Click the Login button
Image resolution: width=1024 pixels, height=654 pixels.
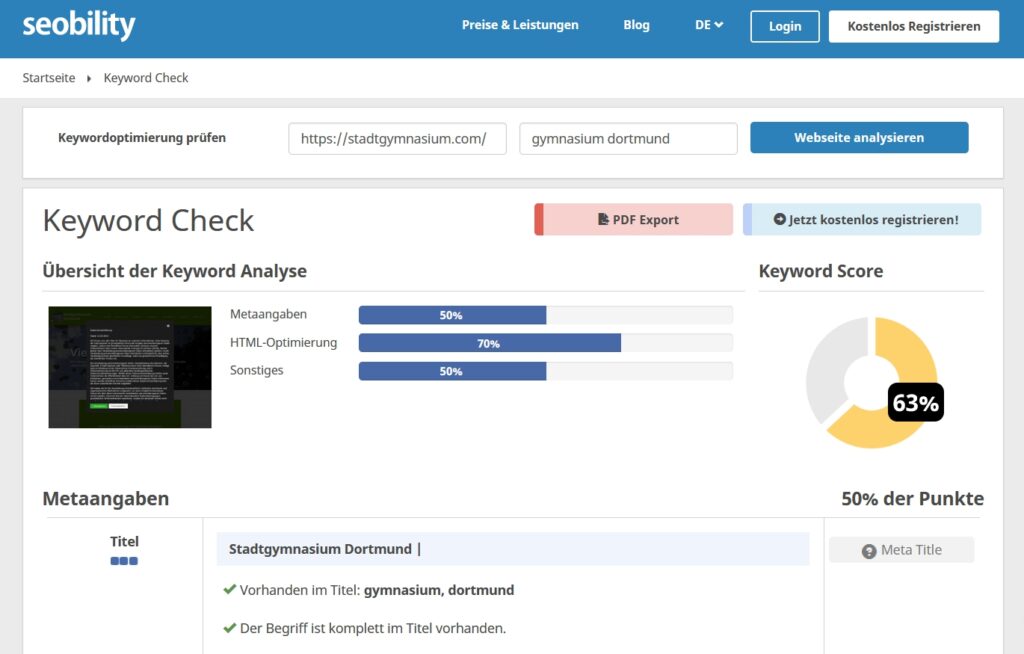[784, 26]
